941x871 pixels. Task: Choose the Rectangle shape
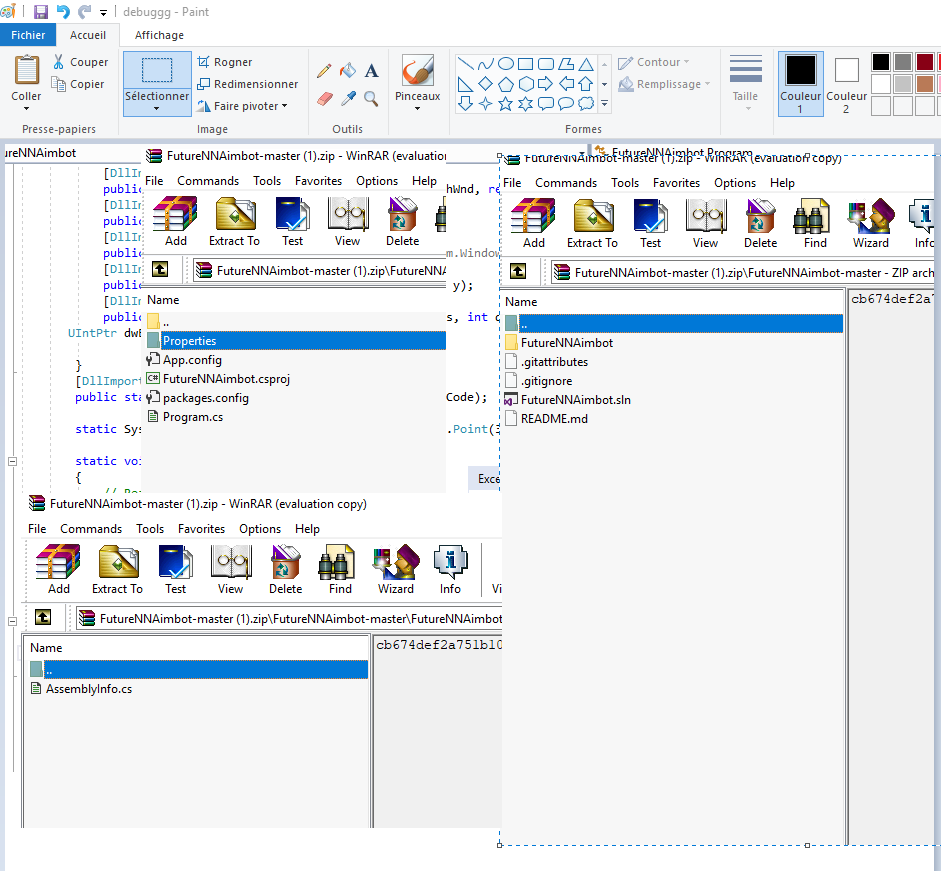click(x=526, y=64)
